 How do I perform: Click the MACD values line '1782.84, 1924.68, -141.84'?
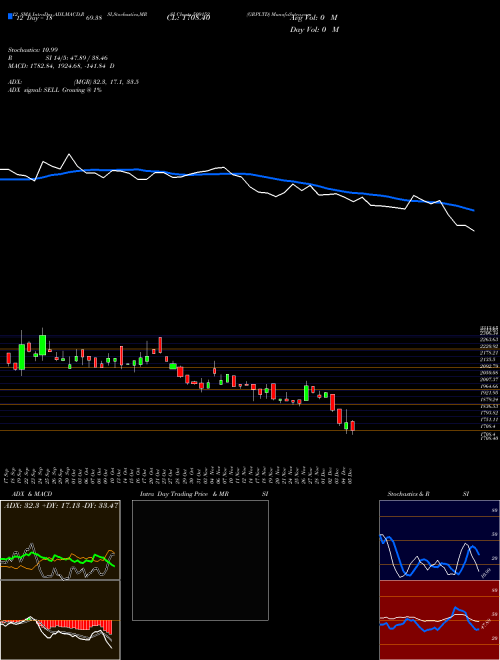pos(66,66)
